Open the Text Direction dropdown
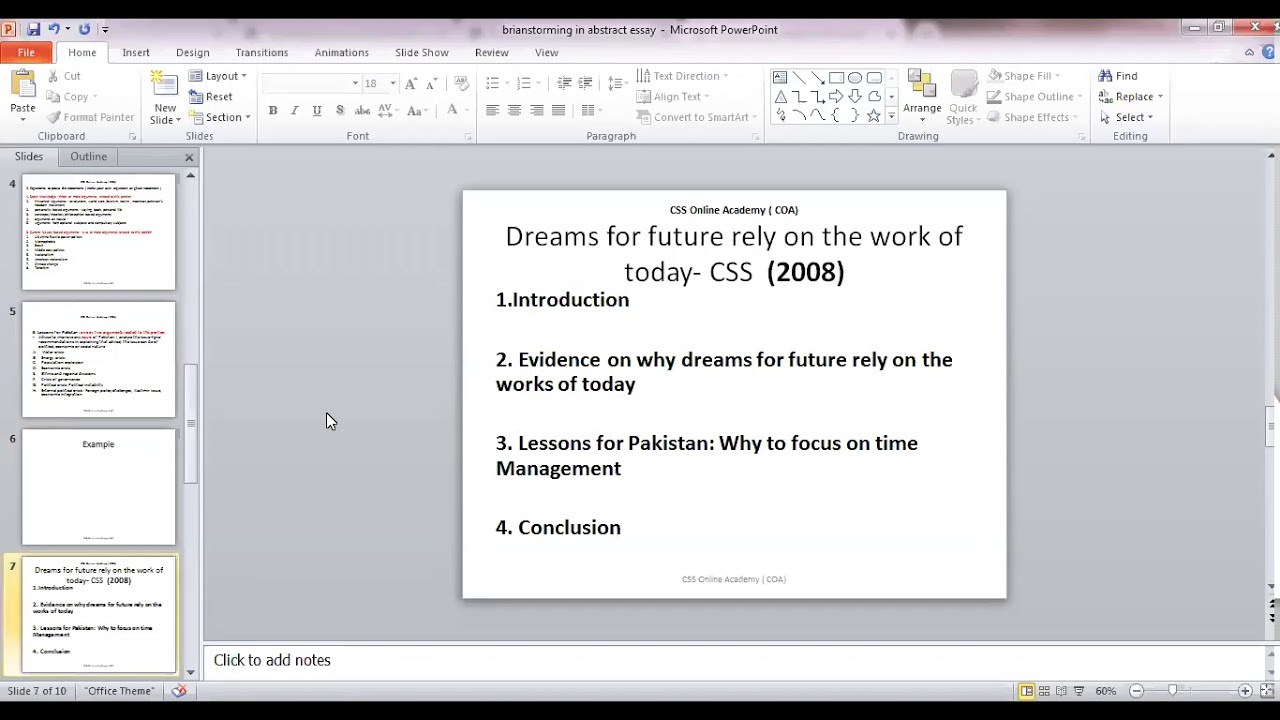The height and width of the screenshot is (720, 1280). pyautogui.click(x=682, y=76)
